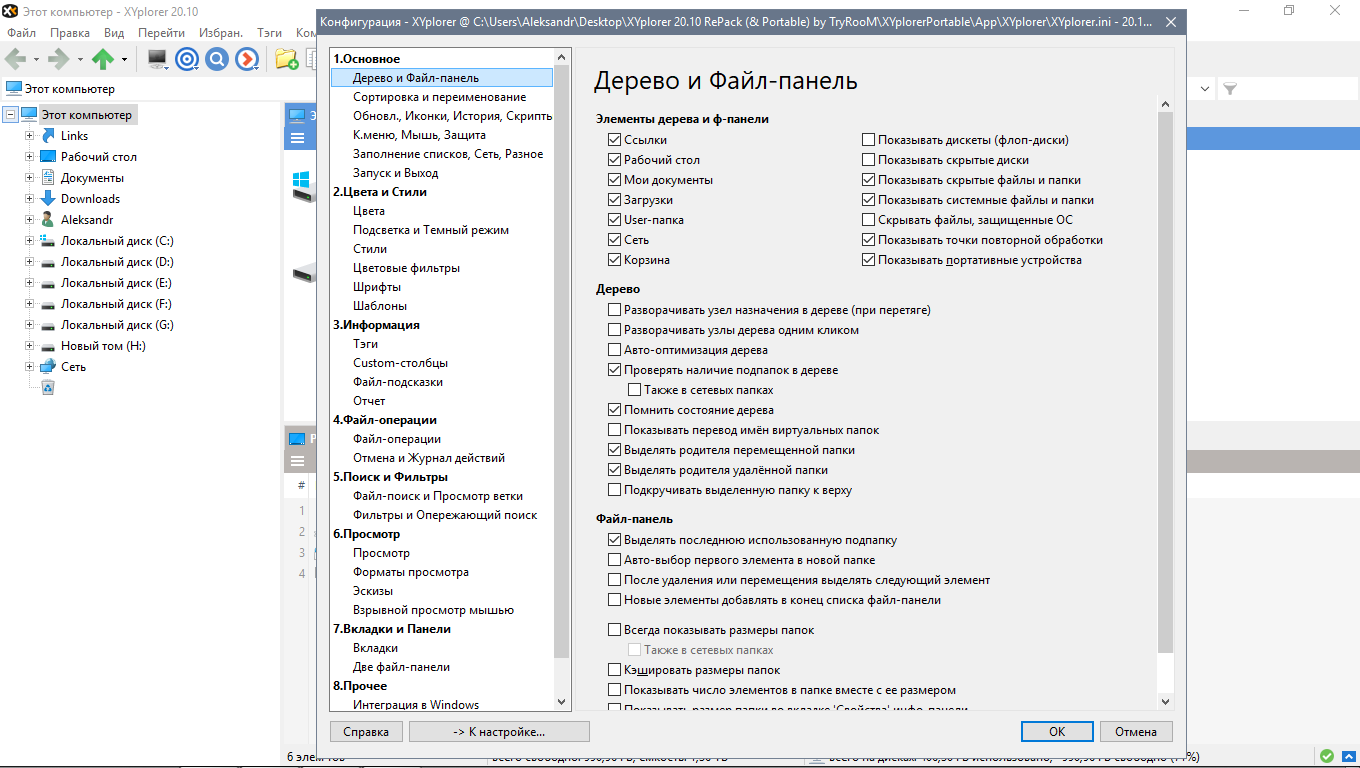The height and width of the screenshot is (768, 1360).
Task: Click the funnel filter icon
Action: point(1230,89)
